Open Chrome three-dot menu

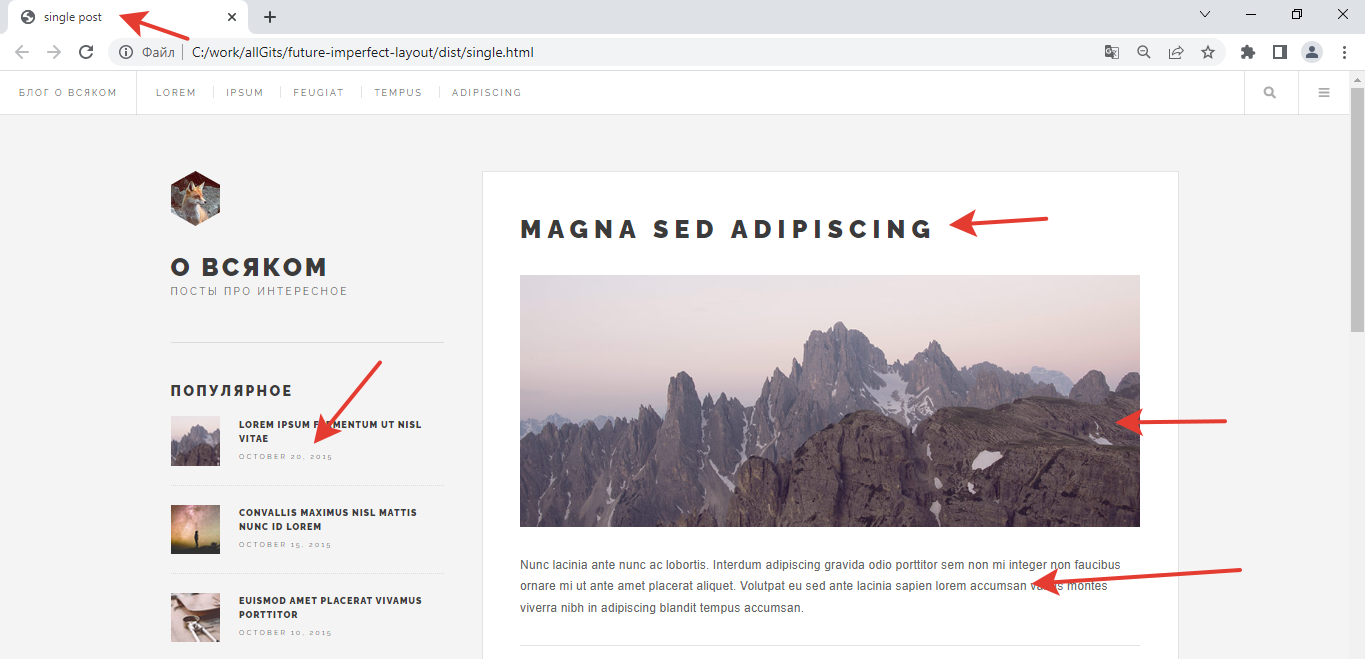(x=1344, y=52)
